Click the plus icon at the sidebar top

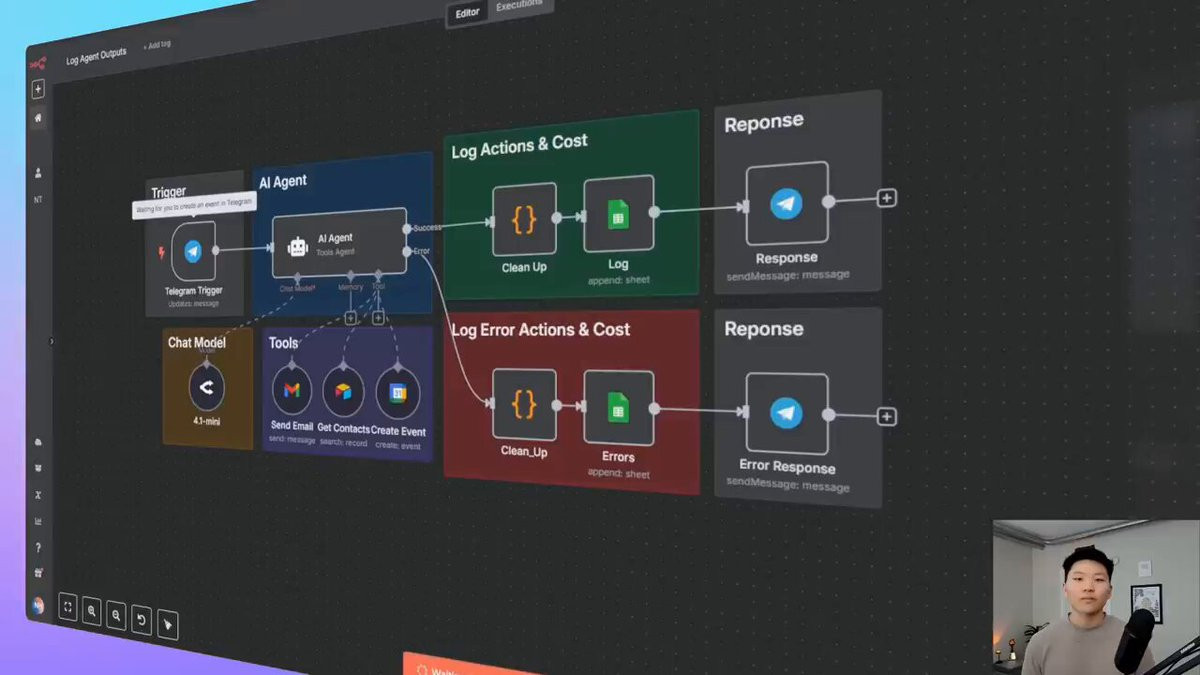coord(39,90)
